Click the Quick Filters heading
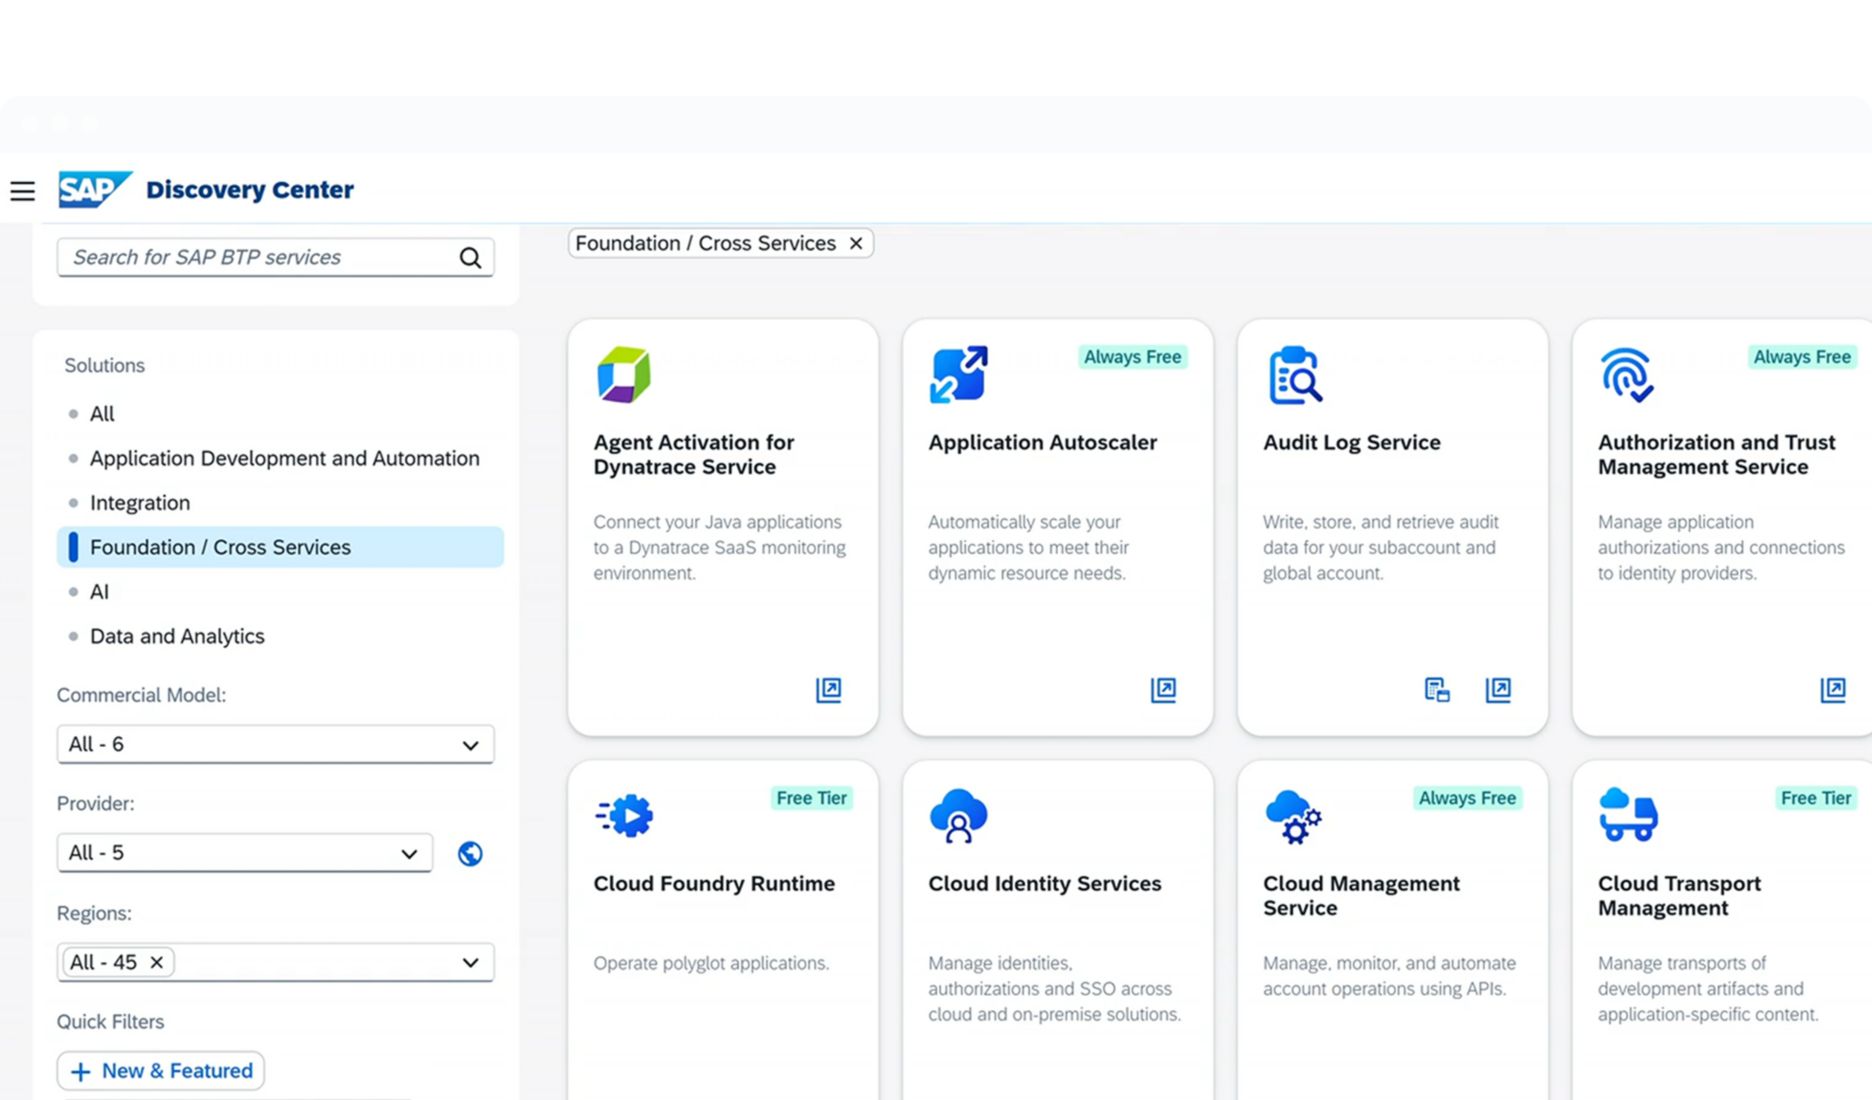The height and width of the screenshot is (1100, 1872). [110, 1022]
